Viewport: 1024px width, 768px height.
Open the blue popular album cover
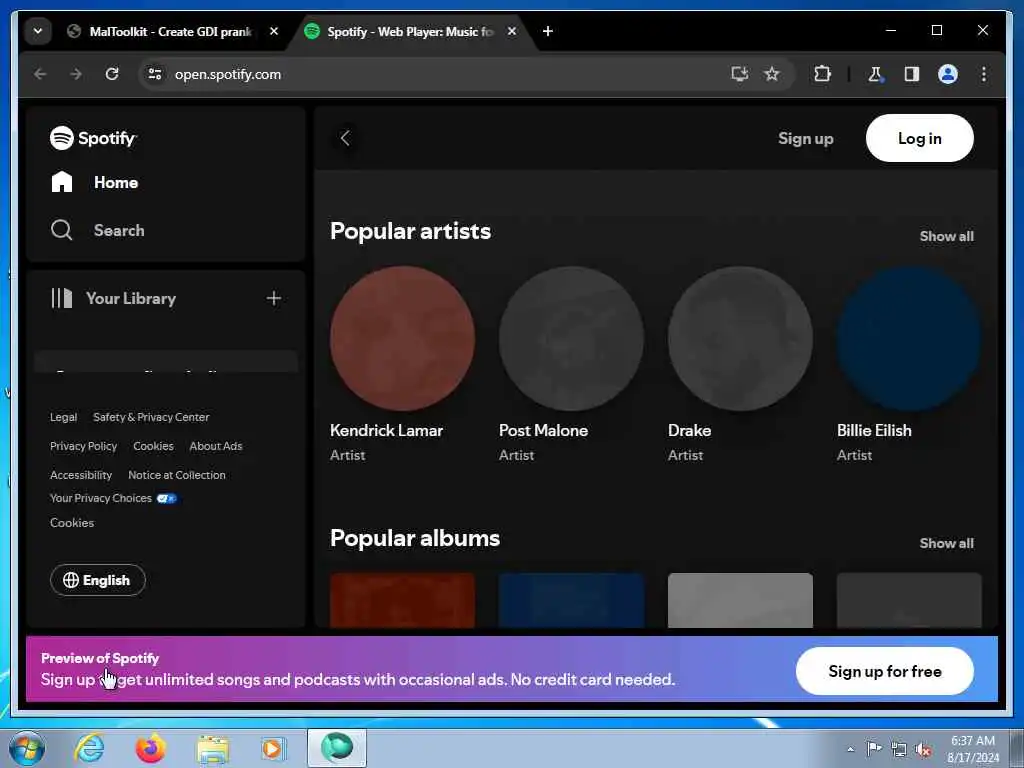click(571, 600)
